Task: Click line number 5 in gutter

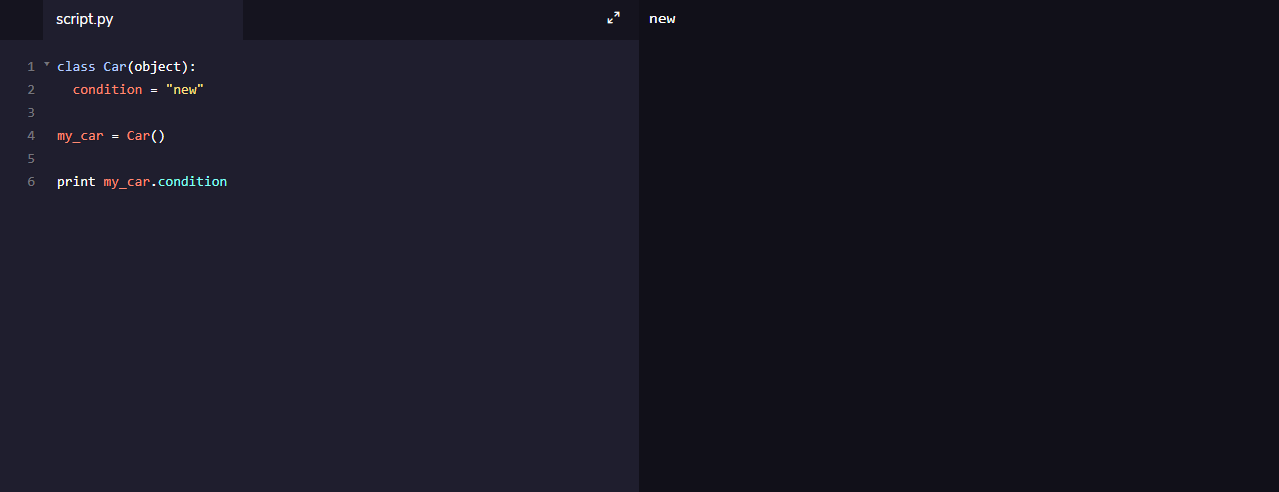Action: [31, 158]
